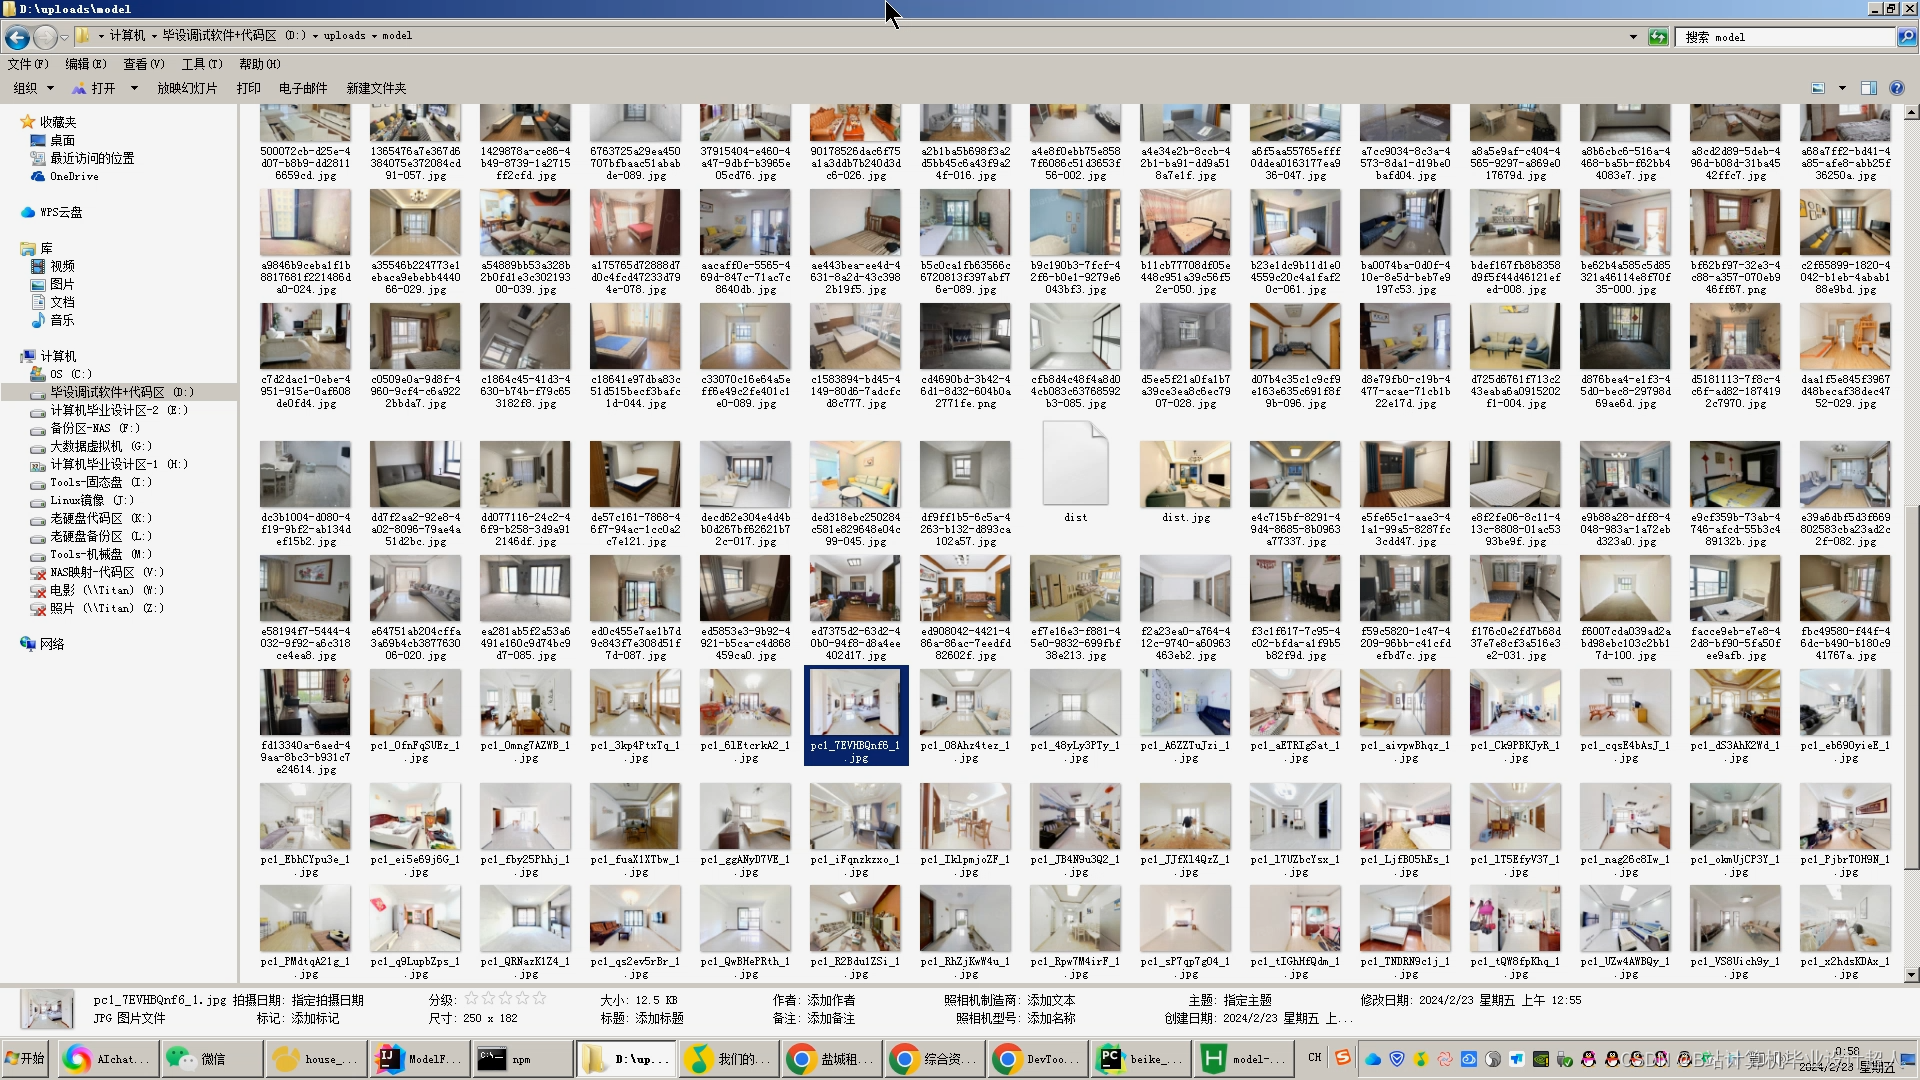Viewport: 1920px width, 1080px height.
Task: Toggle the preview pane button
Action: pos(1868,88)
